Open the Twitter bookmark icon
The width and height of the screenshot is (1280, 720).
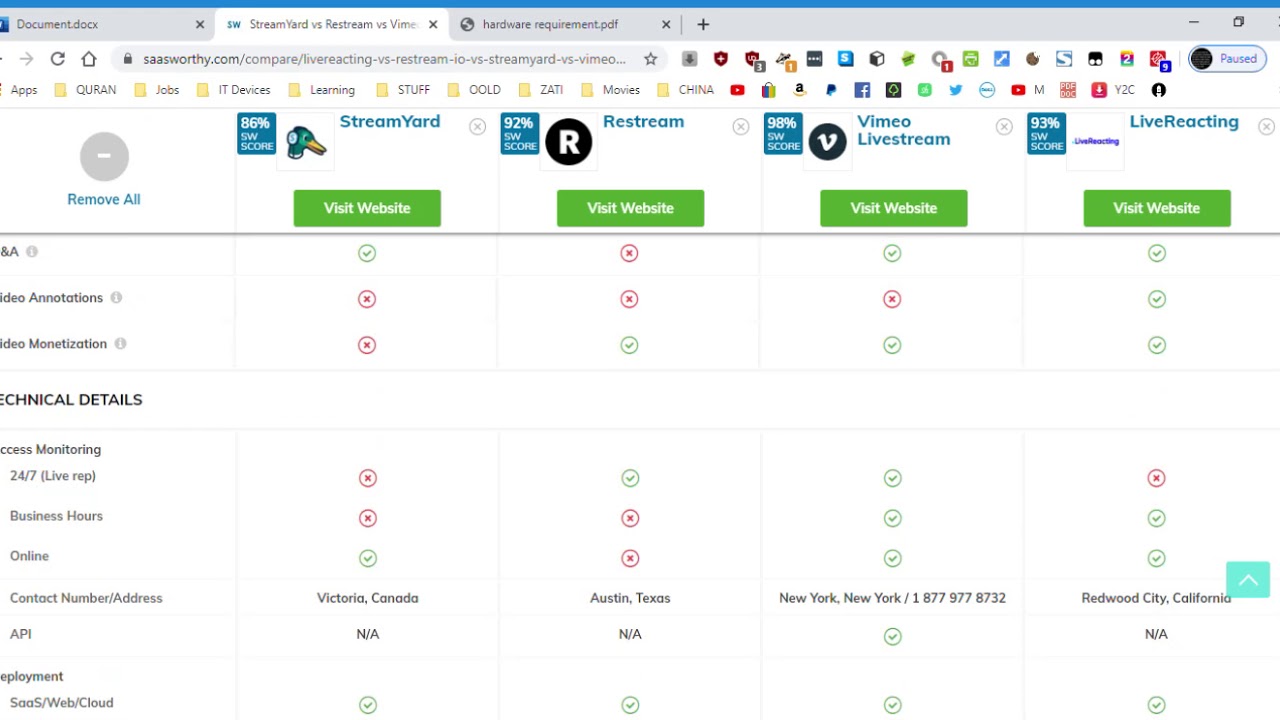[956, 90]
